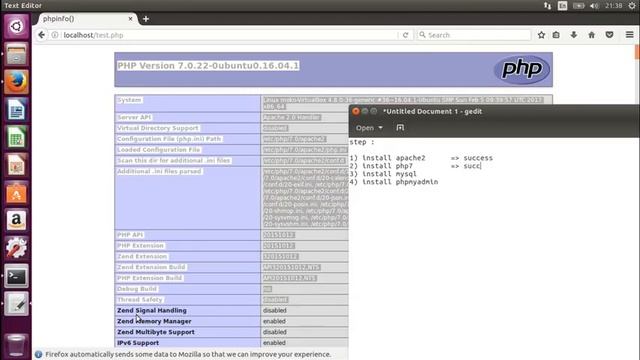Image resolution: width=640 pixels, height=360 pixels.
Task: Close the phpinfo() tab
Action: point(130,19)
